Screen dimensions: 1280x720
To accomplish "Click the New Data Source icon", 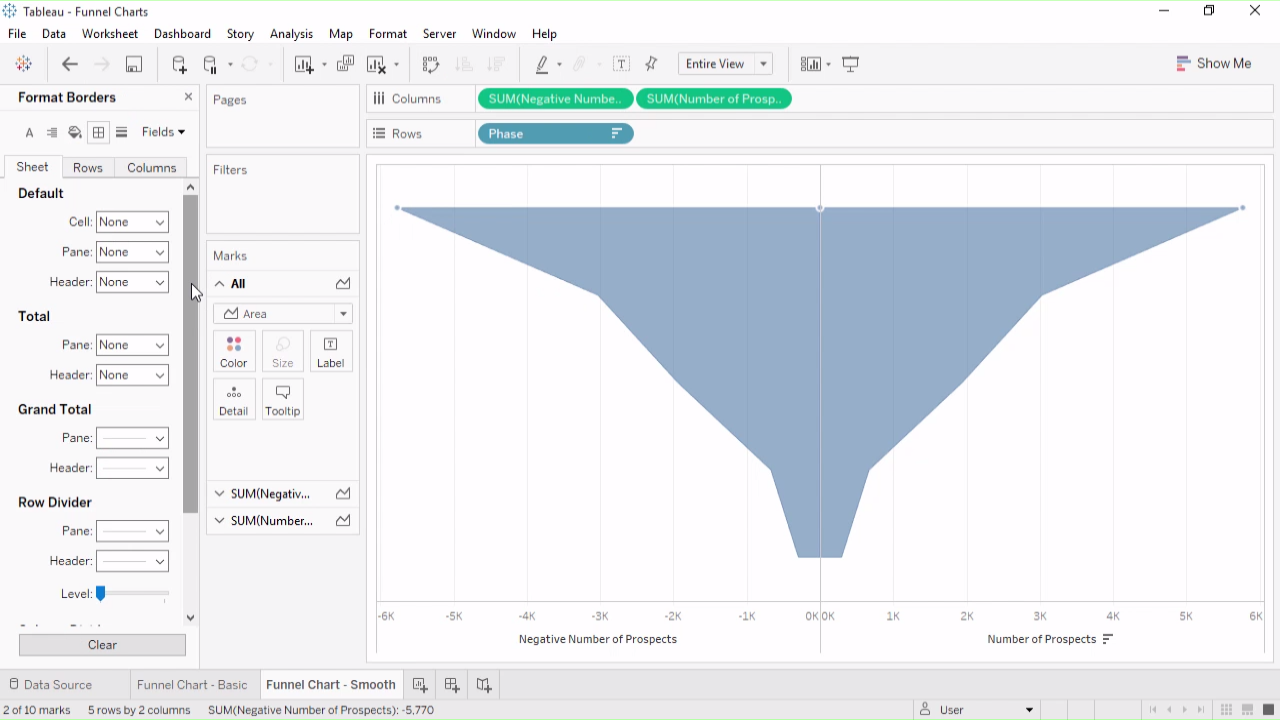I will (x=179, y=64).
